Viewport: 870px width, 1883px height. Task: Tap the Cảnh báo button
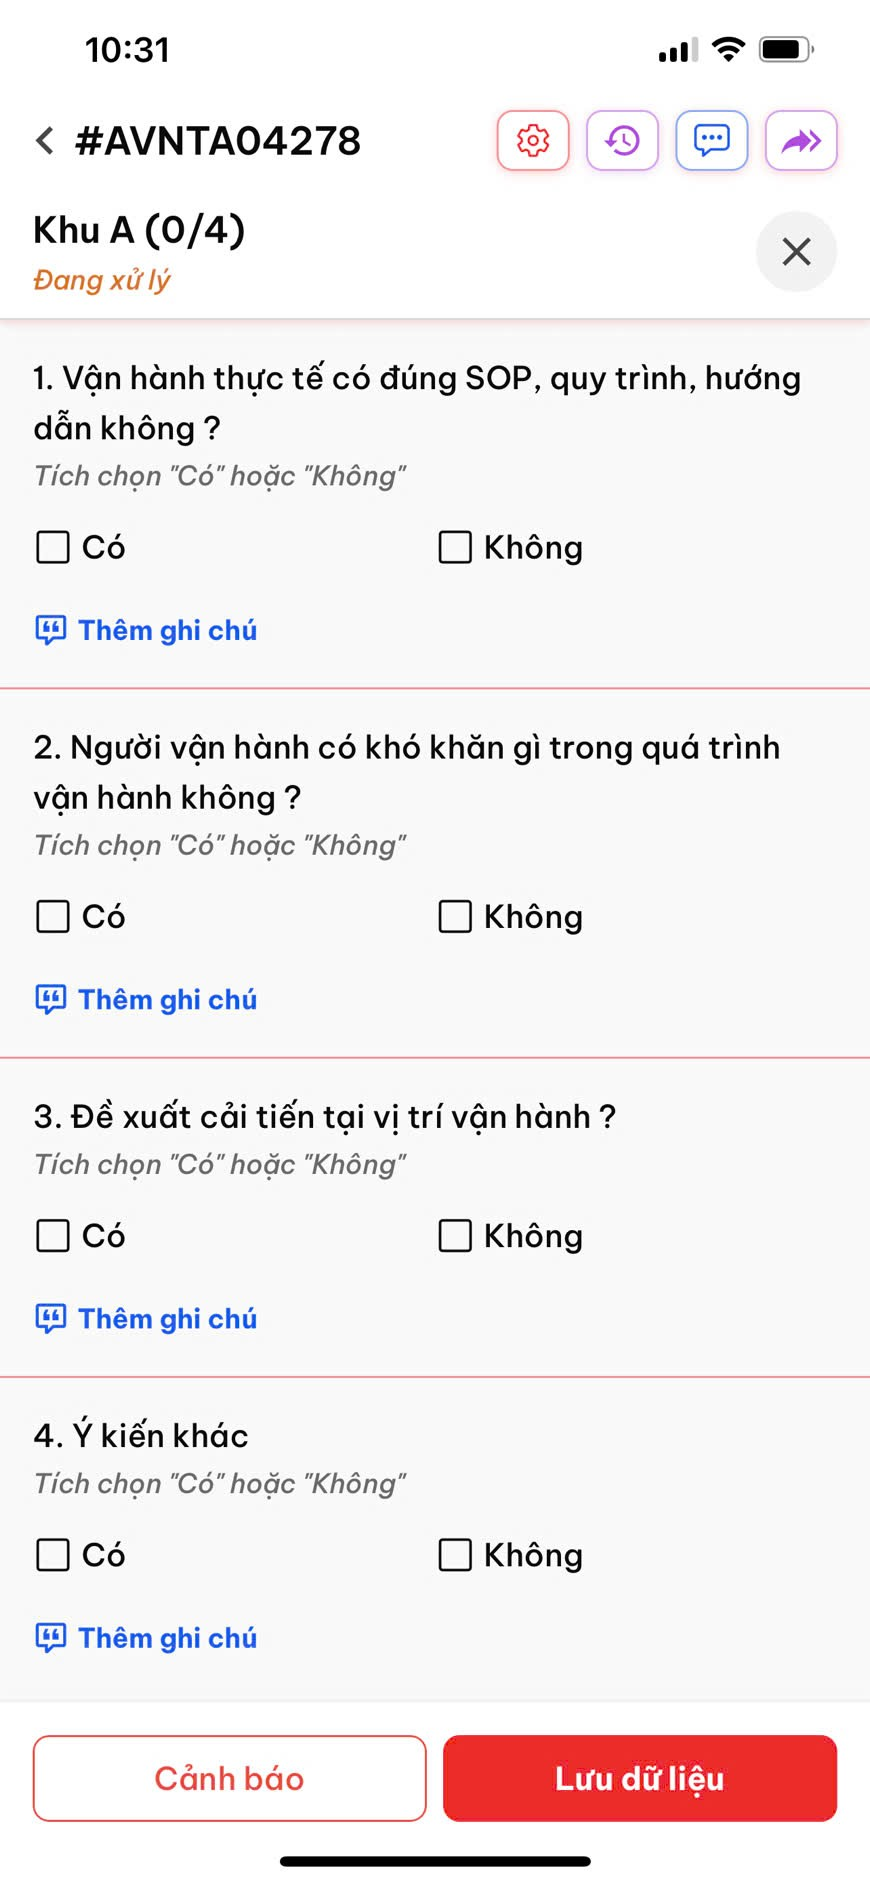[230, 1778]
